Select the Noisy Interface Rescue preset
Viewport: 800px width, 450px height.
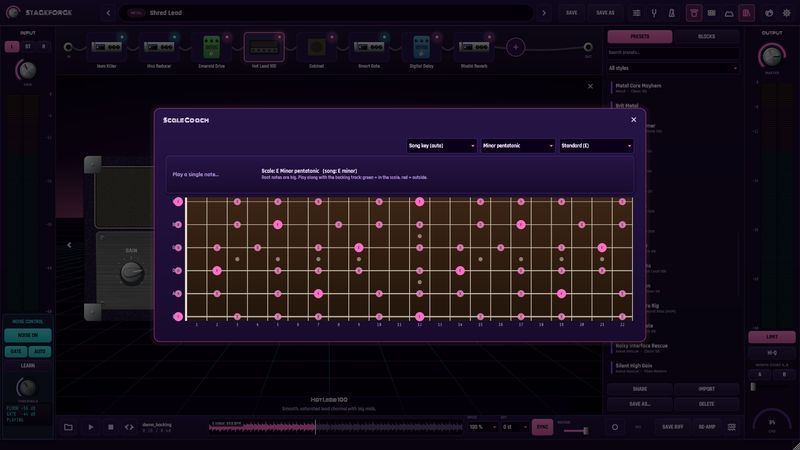point(673,348)
